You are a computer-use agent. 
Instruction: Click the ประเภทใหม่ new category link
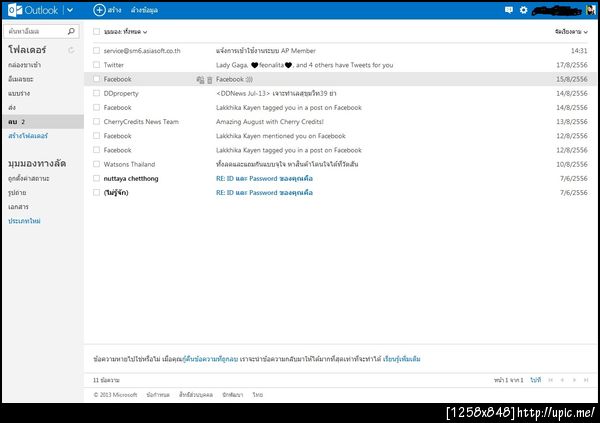[x=24, y=221]
